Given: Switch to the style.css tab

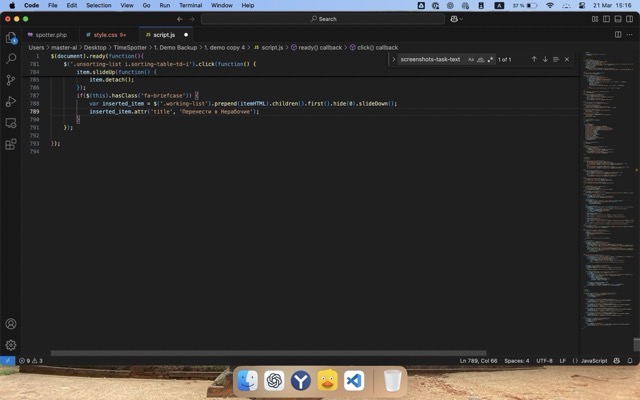Looking at the screenshot, I should point(108,34).
